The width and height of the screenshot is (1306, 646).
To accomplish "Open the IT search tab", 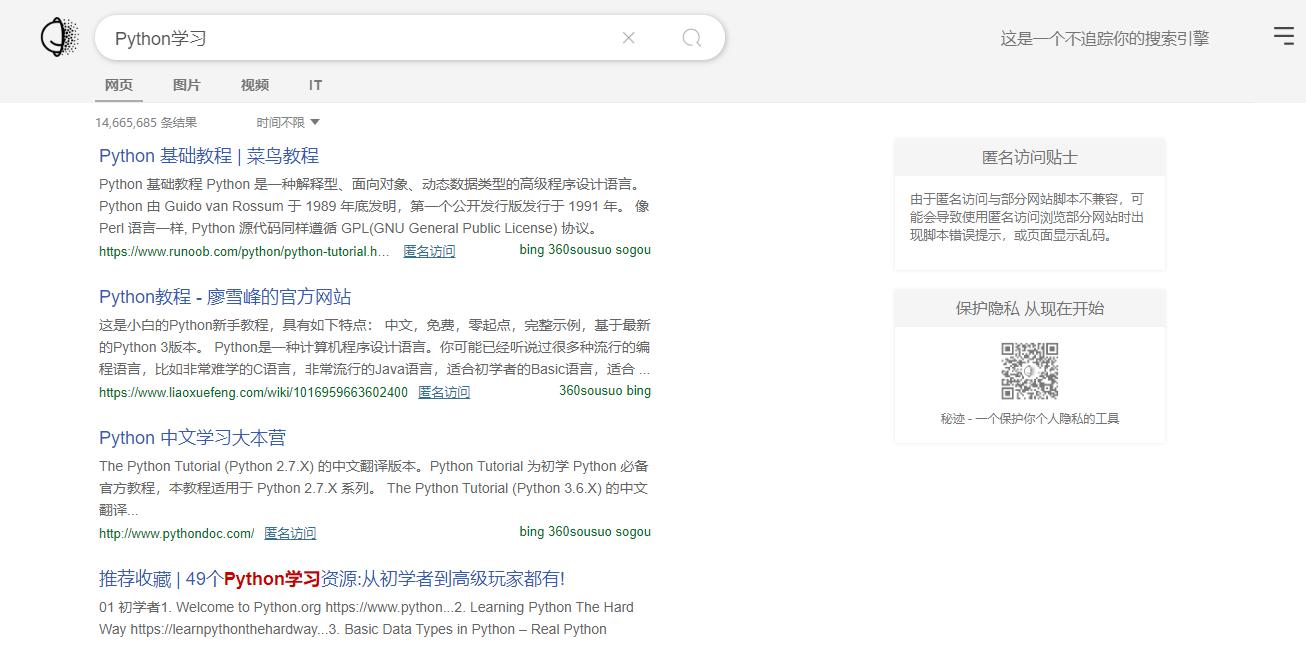I will coord(314,85).
